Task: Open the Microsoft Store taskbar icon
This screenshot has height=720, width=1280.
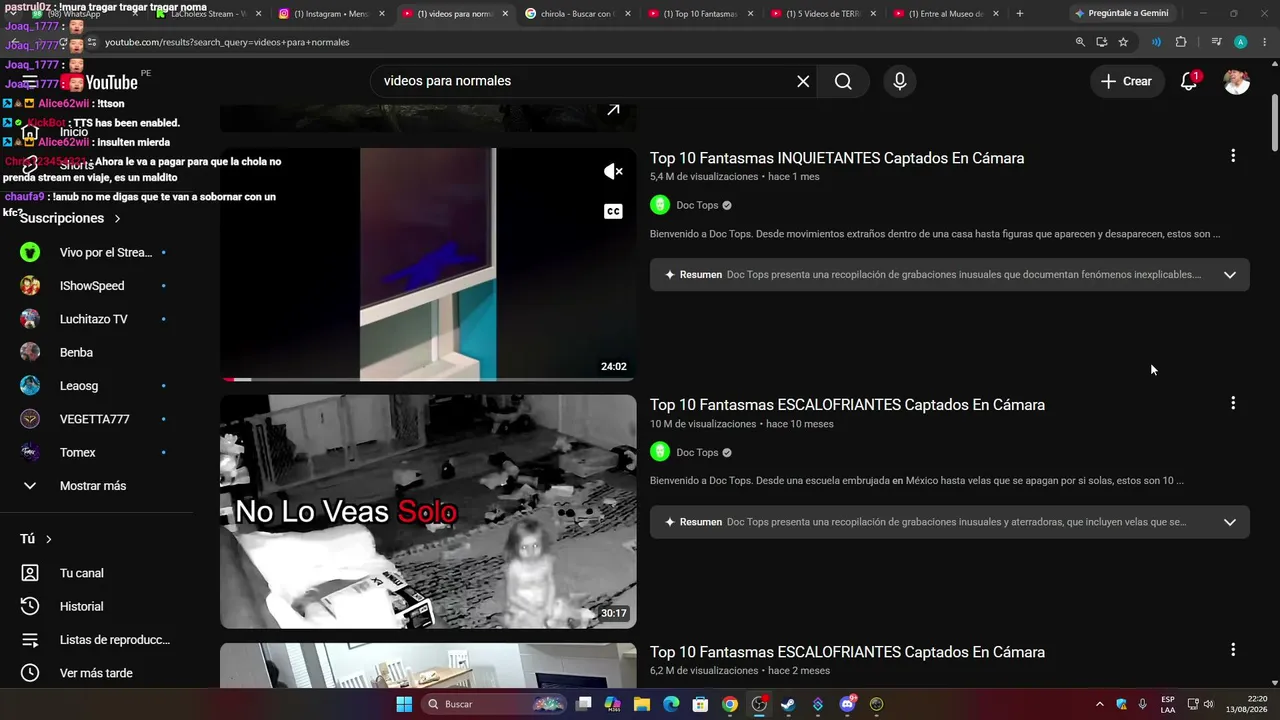Action: pos(700,704)
